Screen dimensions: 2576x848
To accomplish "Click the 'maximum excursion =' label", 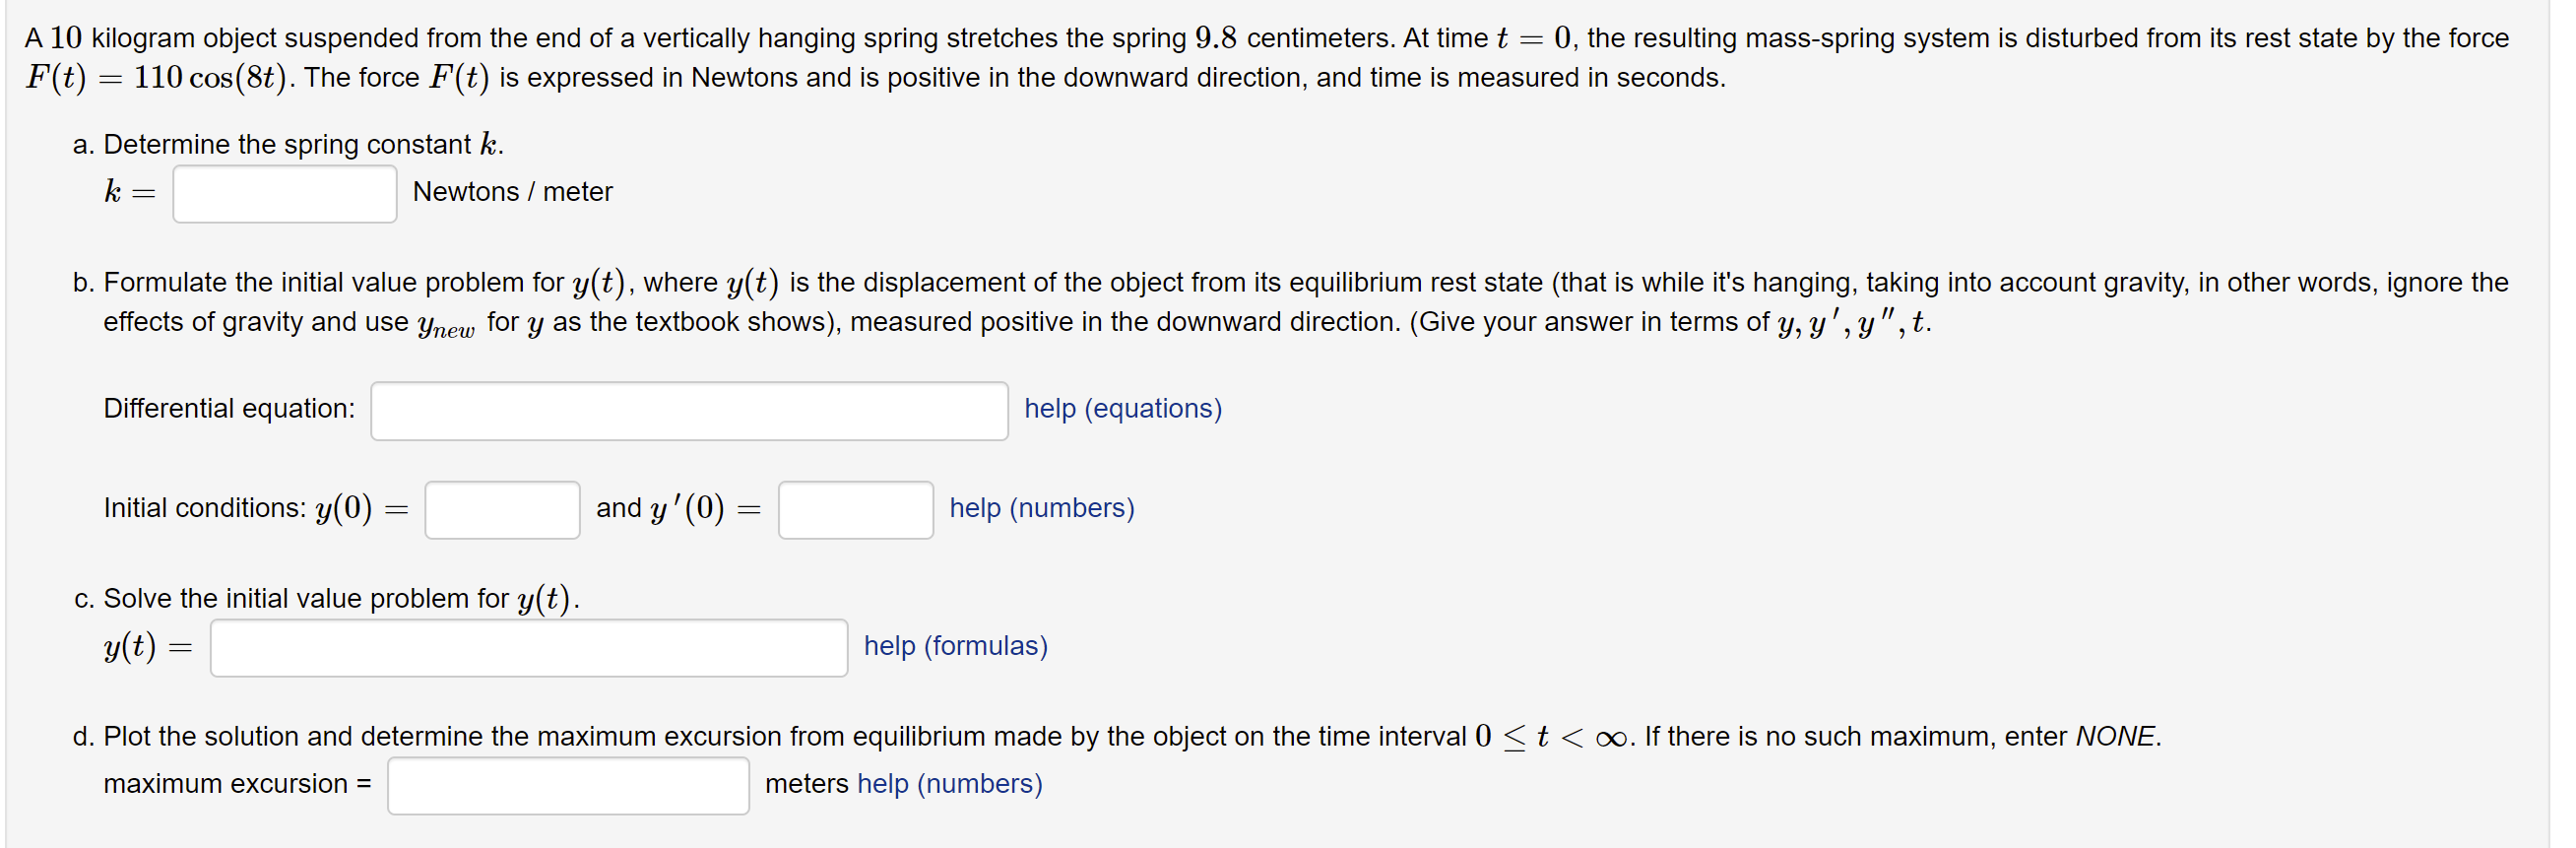I will (237, 785).
